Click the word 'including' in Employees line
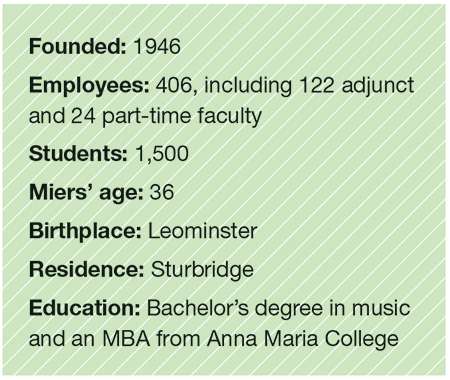The height and width of the screenshot is (380, 450). pyautogui.click(x=248, y=85)
